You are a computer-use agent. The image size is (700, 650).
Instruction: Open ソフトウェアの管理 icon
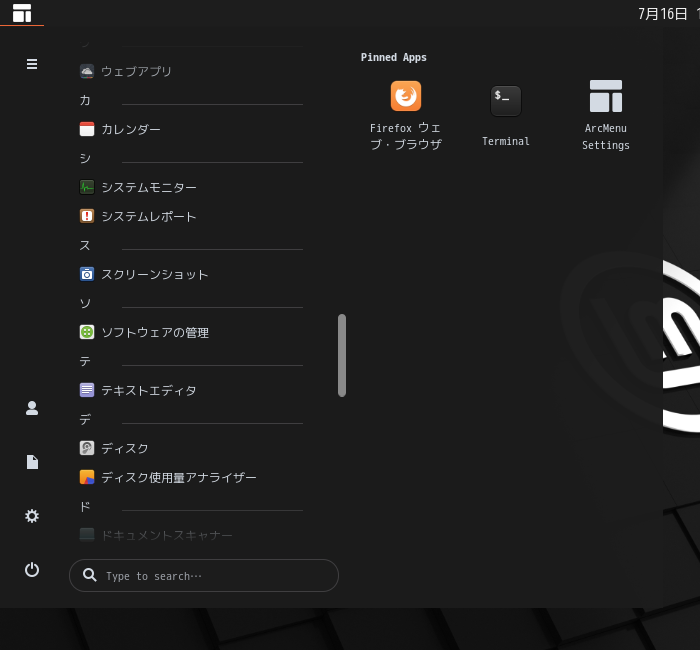(x=87, y=332)
